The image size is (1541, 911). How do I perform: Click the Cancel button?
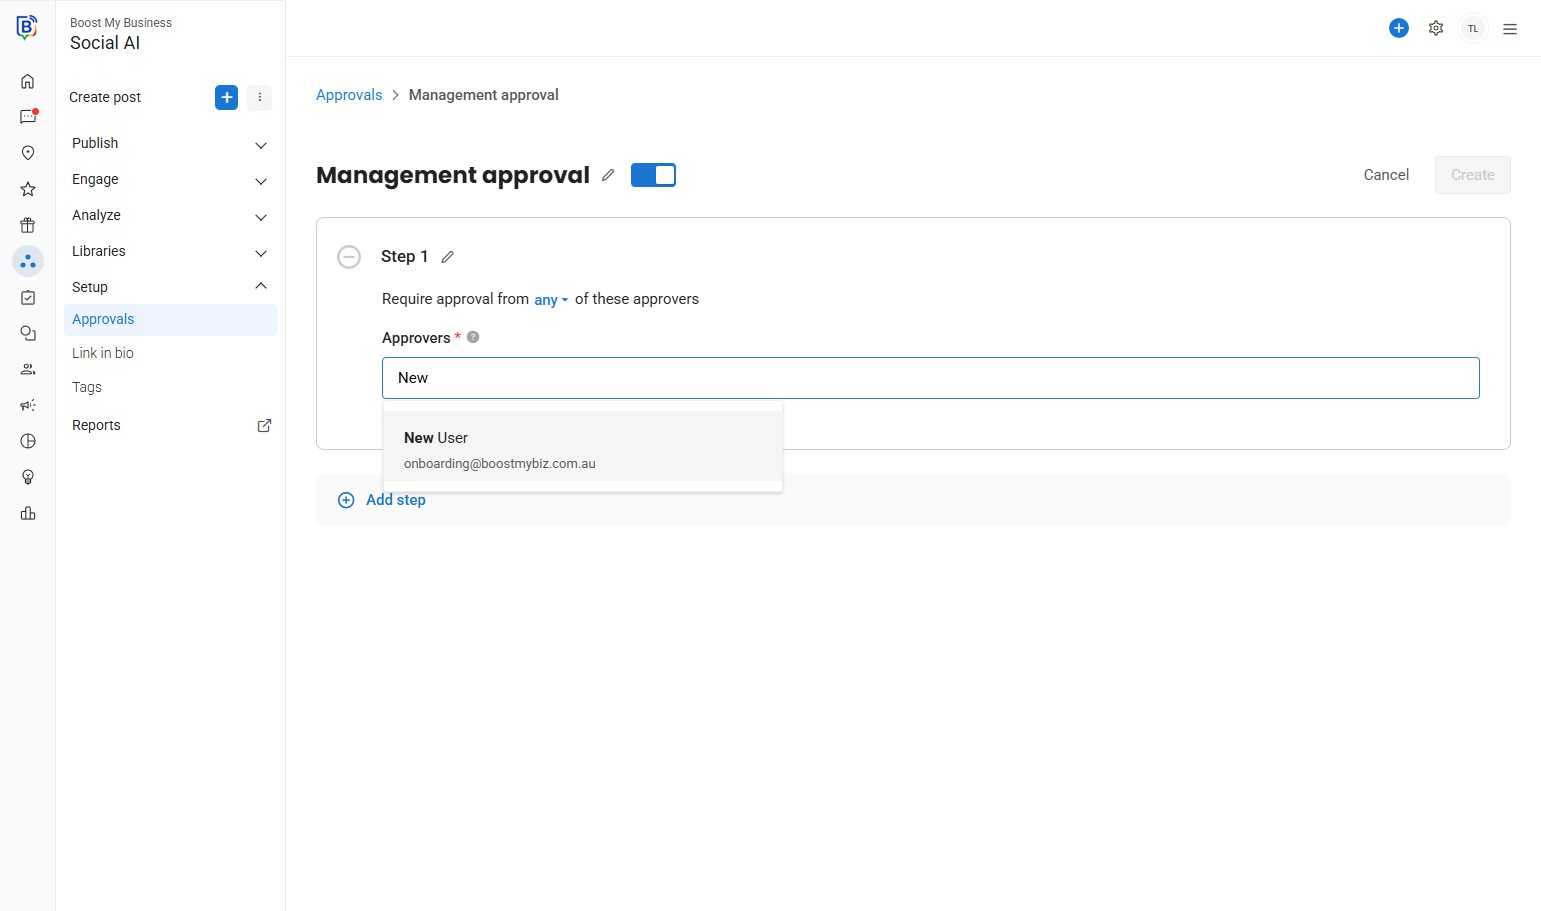point(1386,175)
